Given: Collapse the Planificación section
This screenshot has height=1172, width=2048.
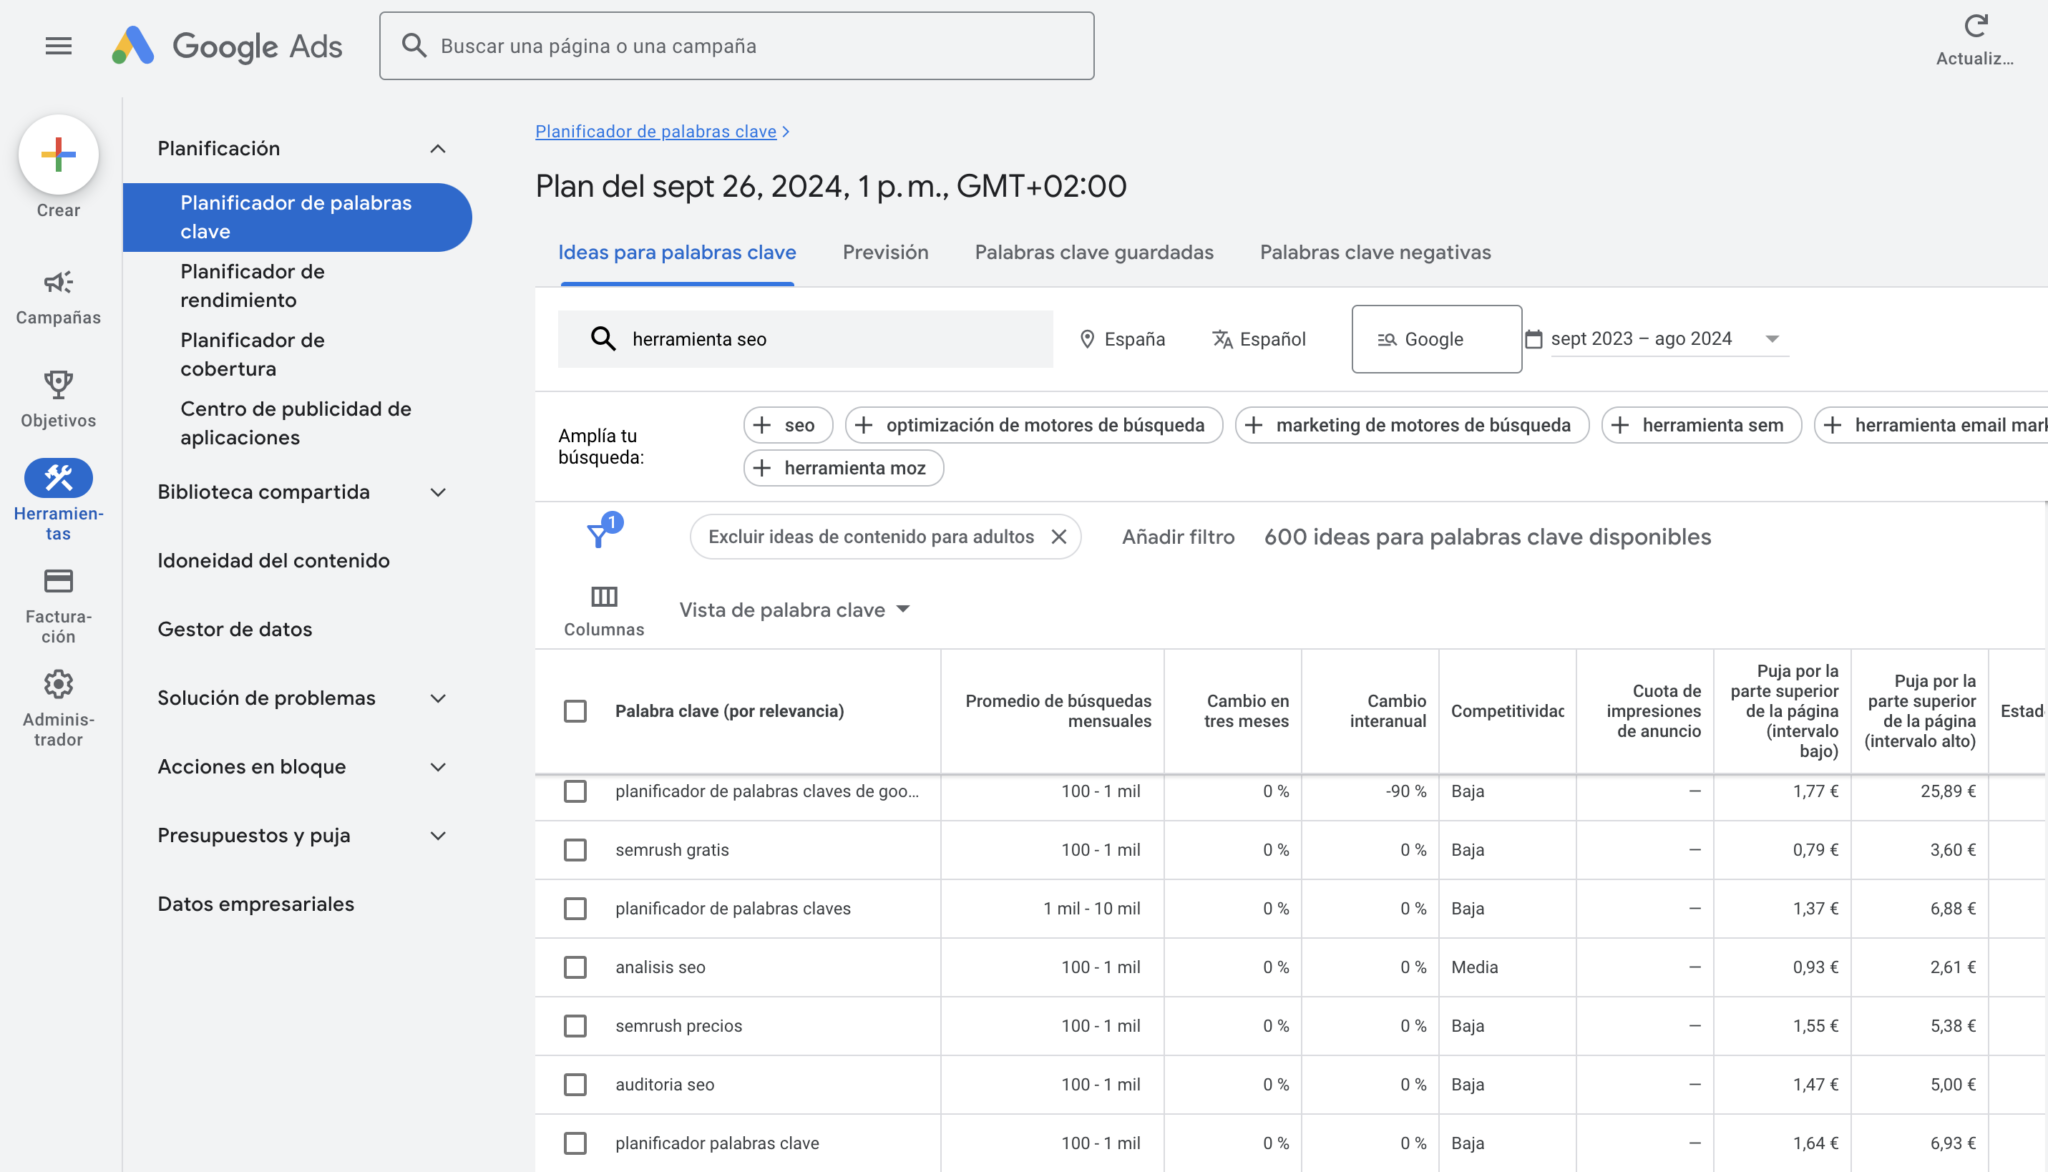Looking at the screenshot, I should tap(438, 149).
